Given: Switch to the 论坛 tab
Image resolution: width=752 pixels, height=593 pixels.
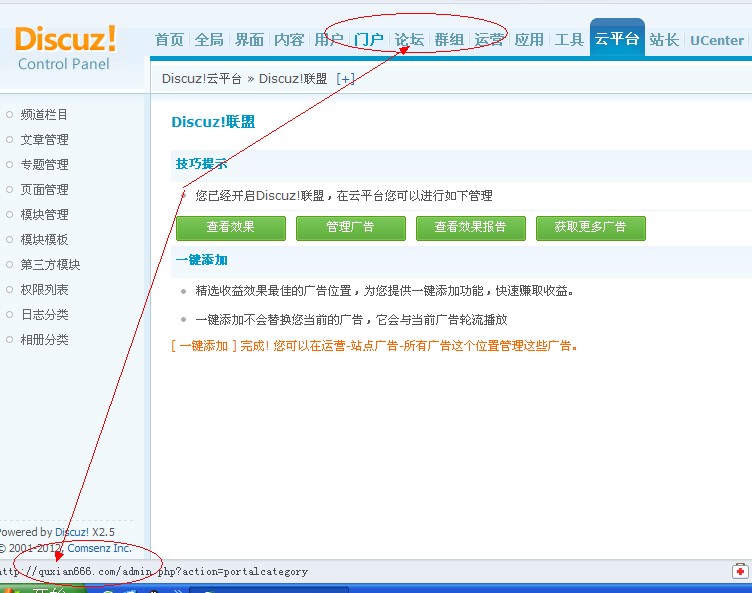Looking at the screenshot, I should pos(409,40).
